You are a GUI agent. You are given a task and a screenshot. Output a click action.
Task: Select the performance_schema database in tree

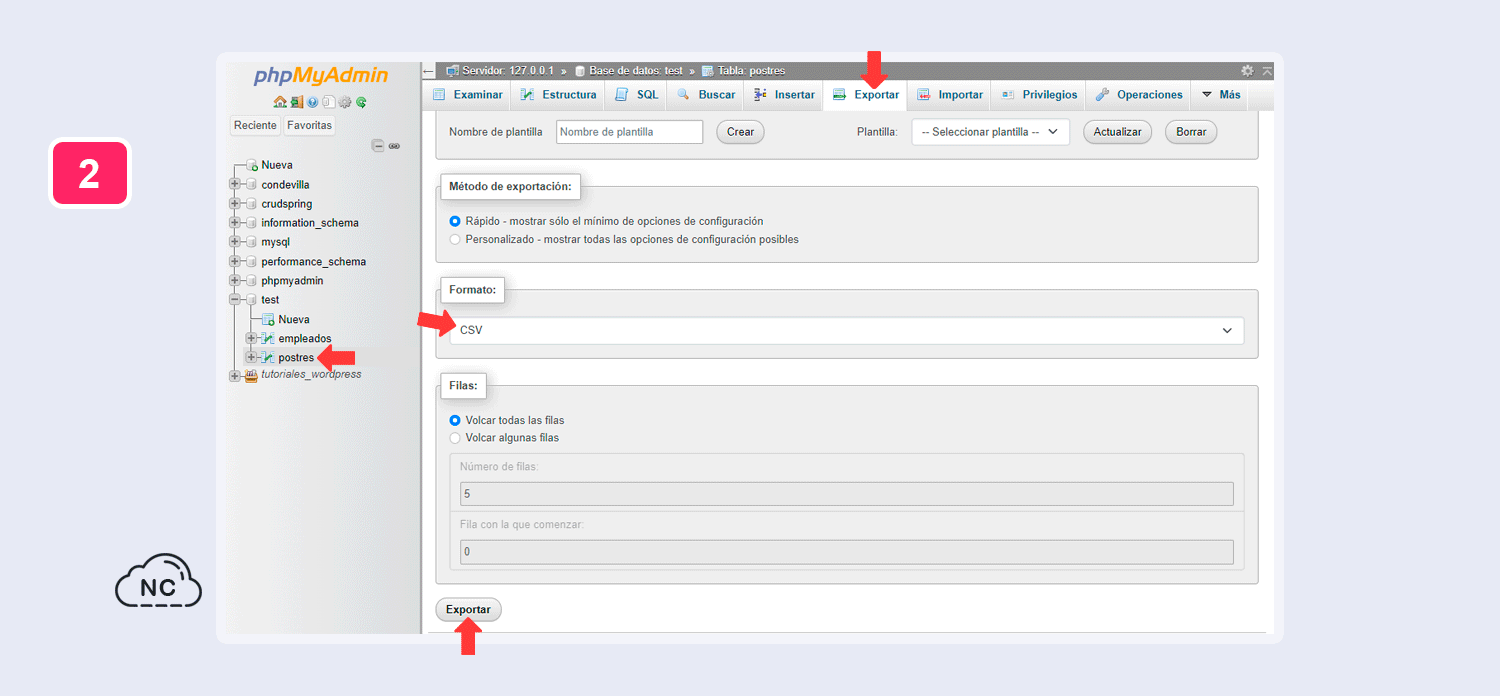pyautogui.click(x=314, y=262)
